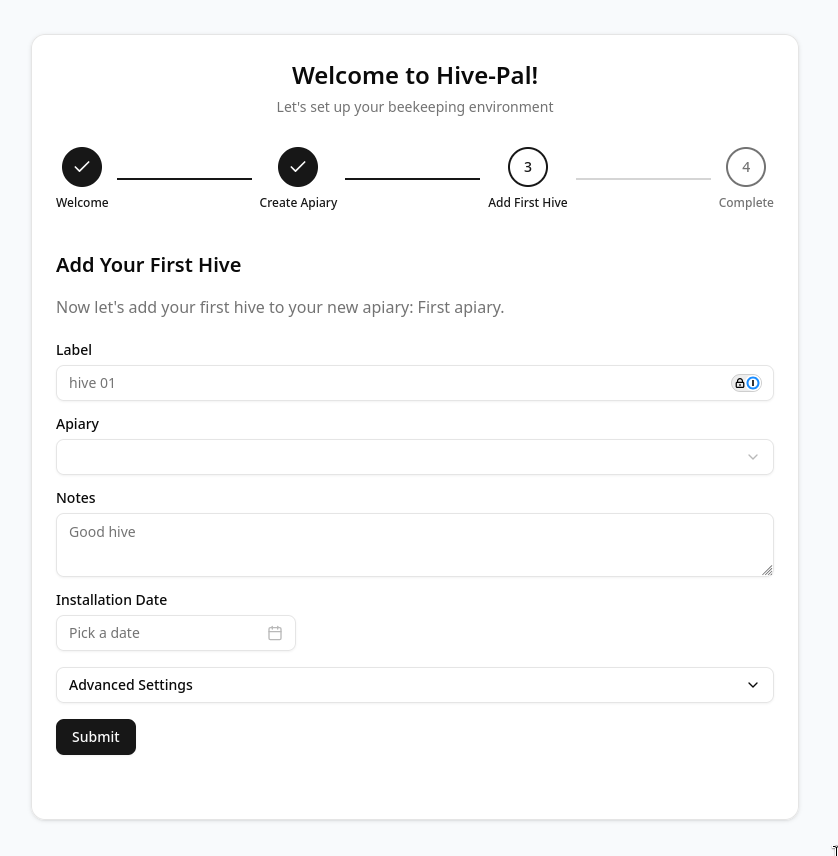The width and height of the screenshot is (838, 856).
Task: Click the "Welcome to Hive-Pal!" heading
Action: [415, 76]
